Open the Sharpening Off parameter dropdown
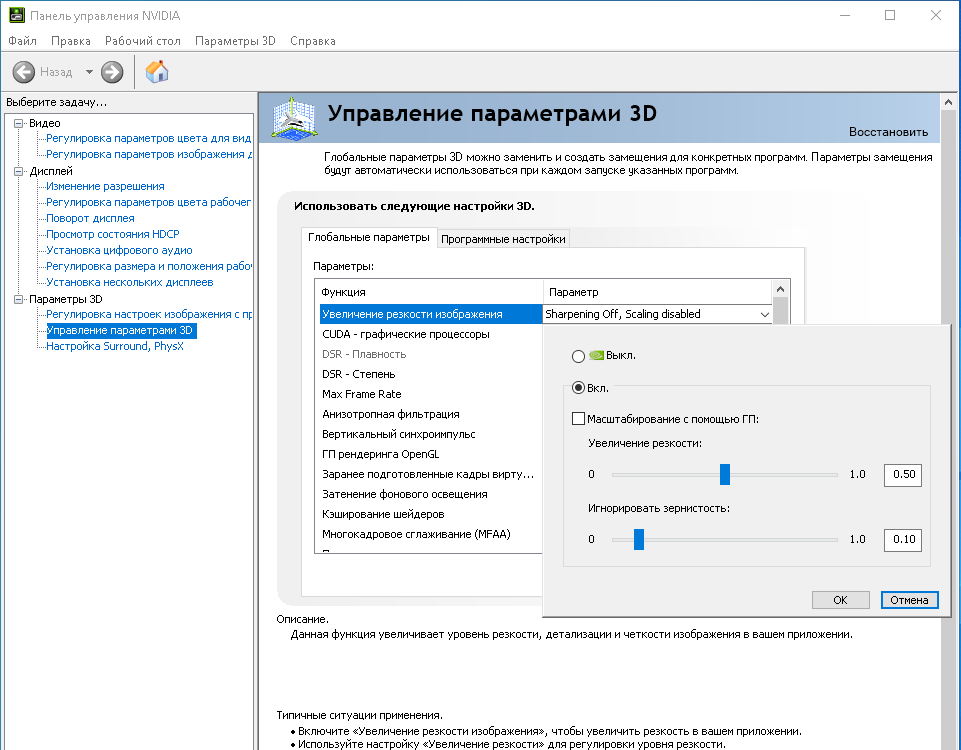 tap(764, 314)
